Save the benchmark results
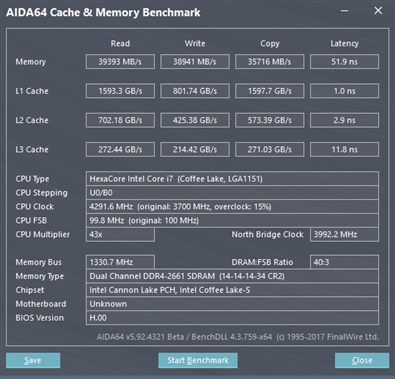The height and width of the screenshot is (379, 395). click(x=33, y=360)
